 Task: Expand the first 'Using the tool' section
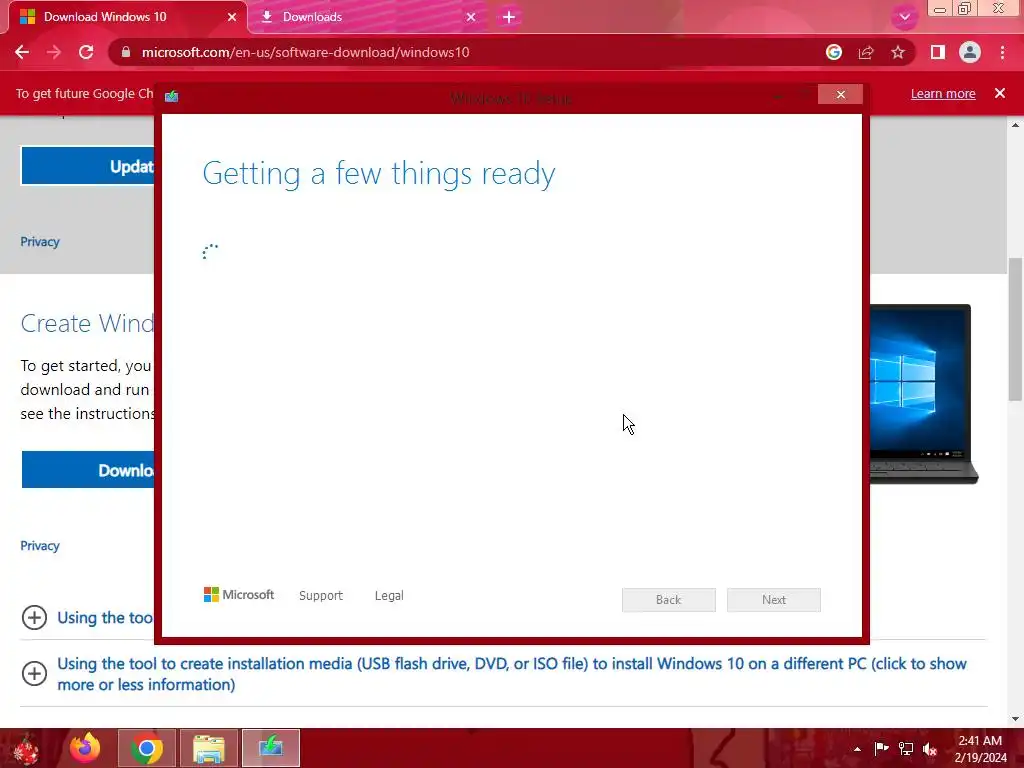tap(34, 617)
